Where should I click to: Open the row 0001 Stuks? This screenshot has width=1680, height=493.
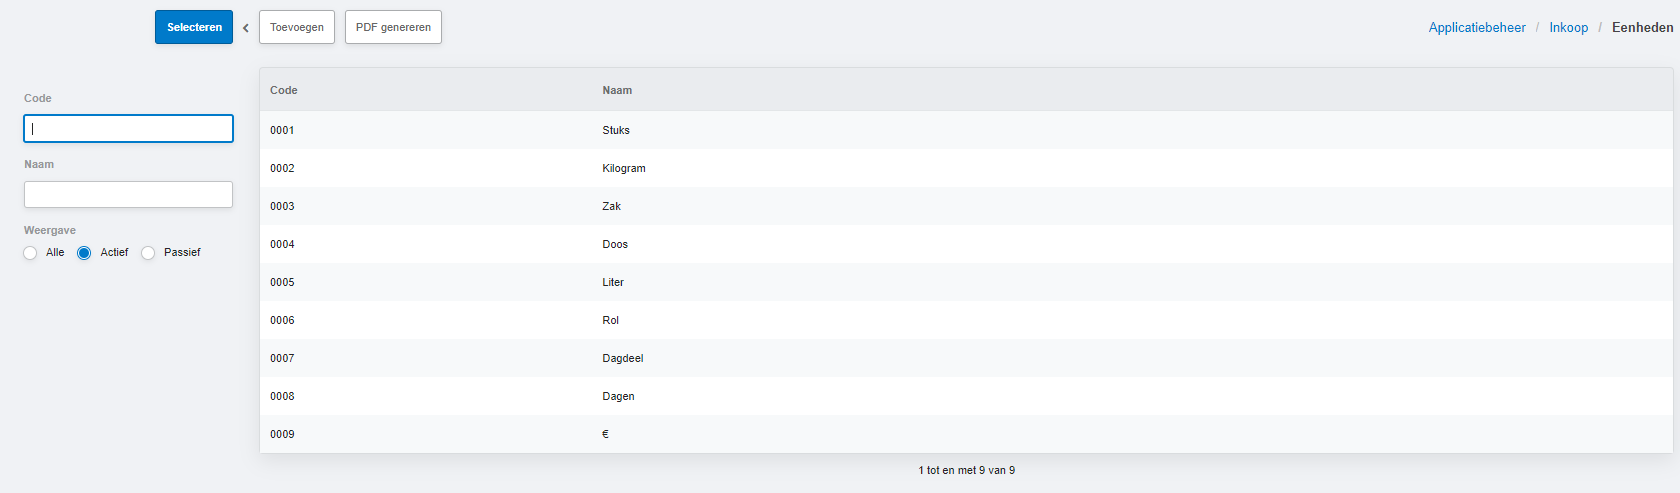click(966, 130)
